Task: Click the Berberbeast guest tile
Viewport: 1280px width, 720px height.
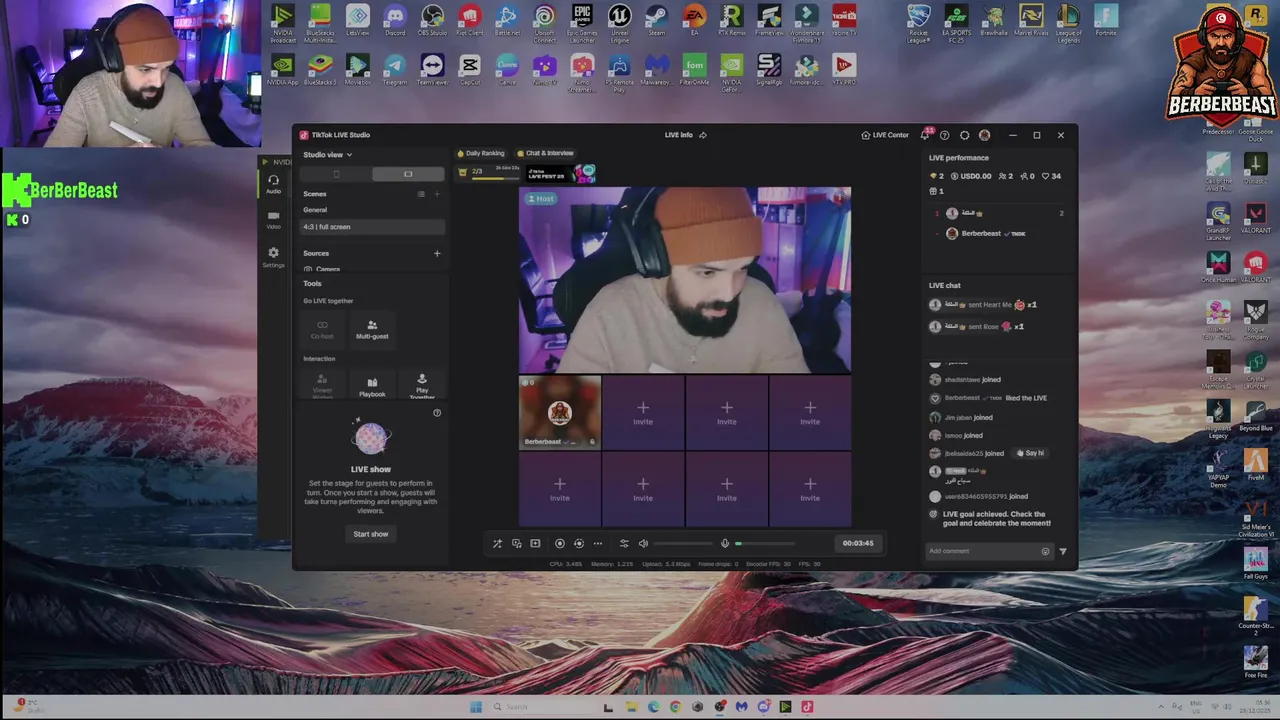Action: pos(559,412)
